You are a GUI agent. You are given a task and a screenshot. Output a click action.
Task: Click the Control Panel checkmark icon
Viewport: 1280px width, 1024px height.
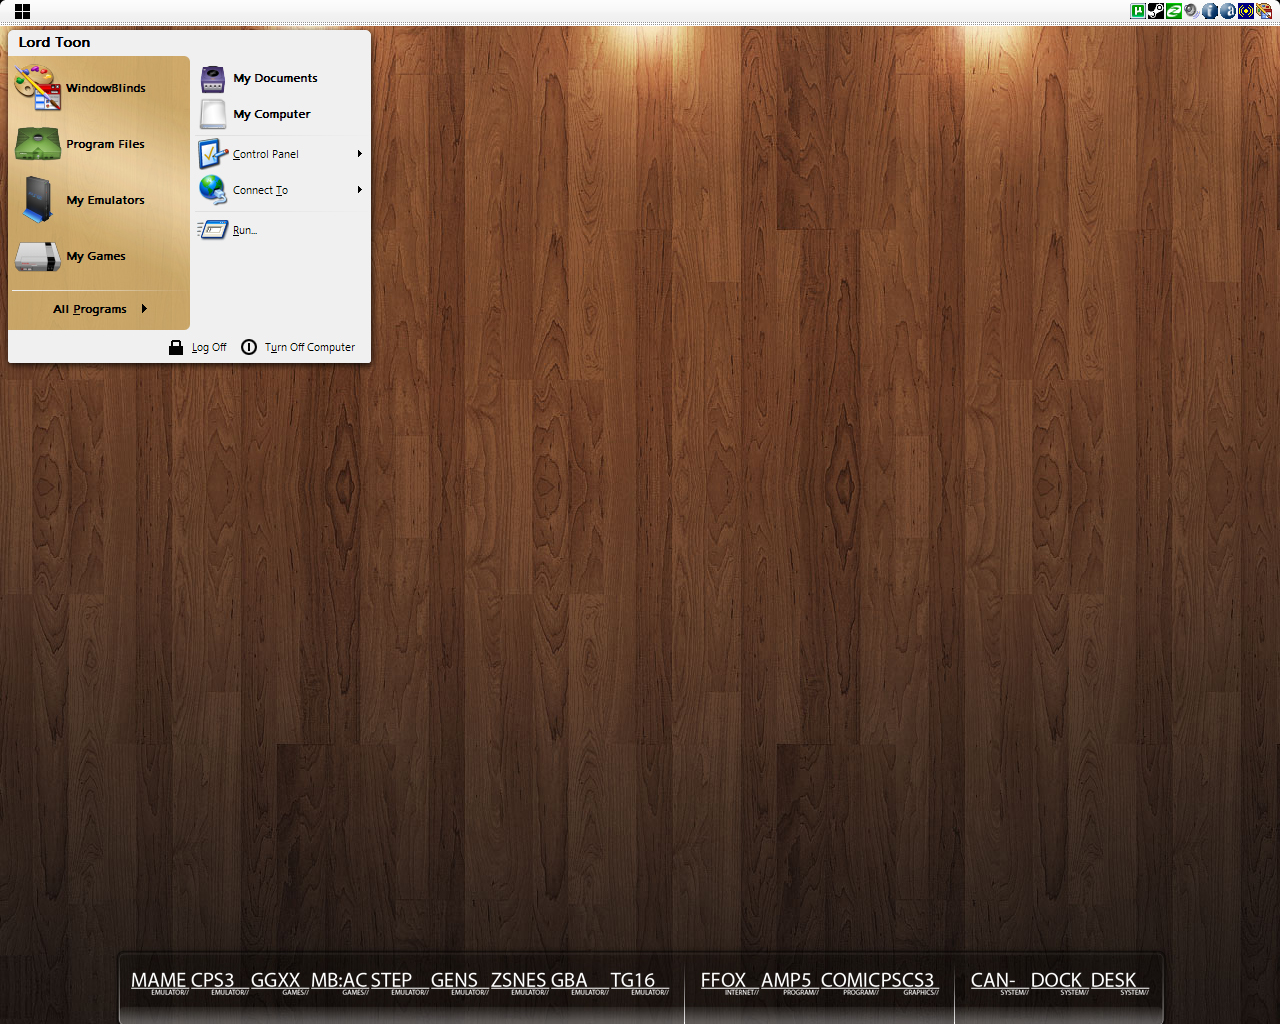(x=213, y=153)
